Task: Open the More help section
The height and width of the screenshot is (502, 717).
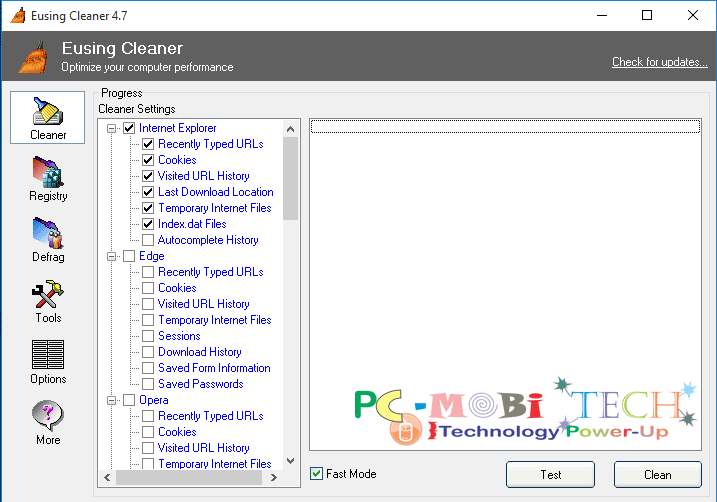Action: pos(48,423)
